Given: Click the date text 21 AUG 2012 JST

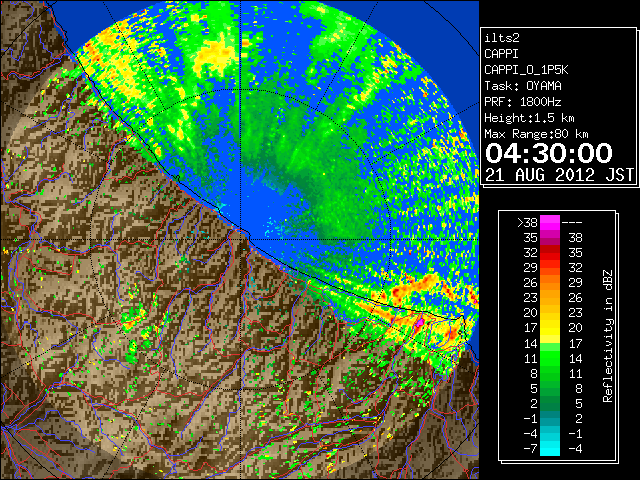Looking at the screenshot, I should coord(559,175).
